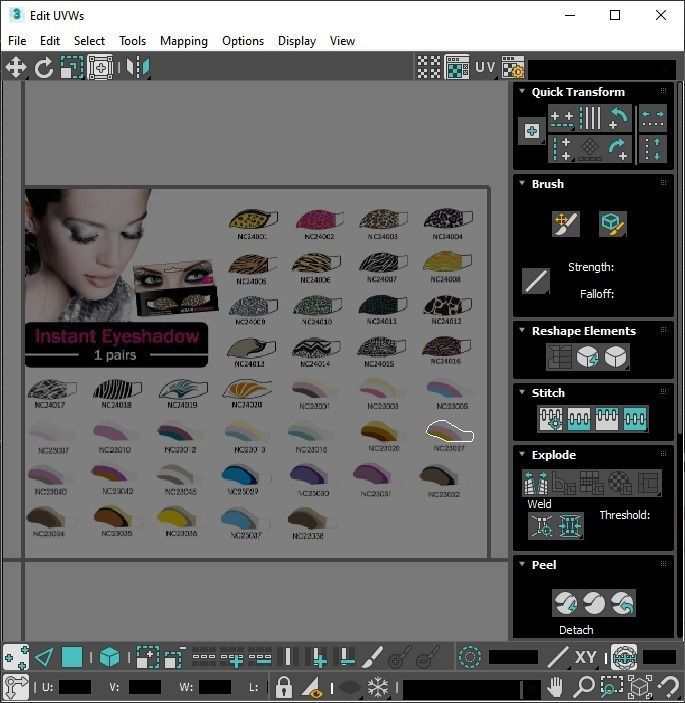
Task: Open the UV coordinates dropdown
Action: point(485,67)
